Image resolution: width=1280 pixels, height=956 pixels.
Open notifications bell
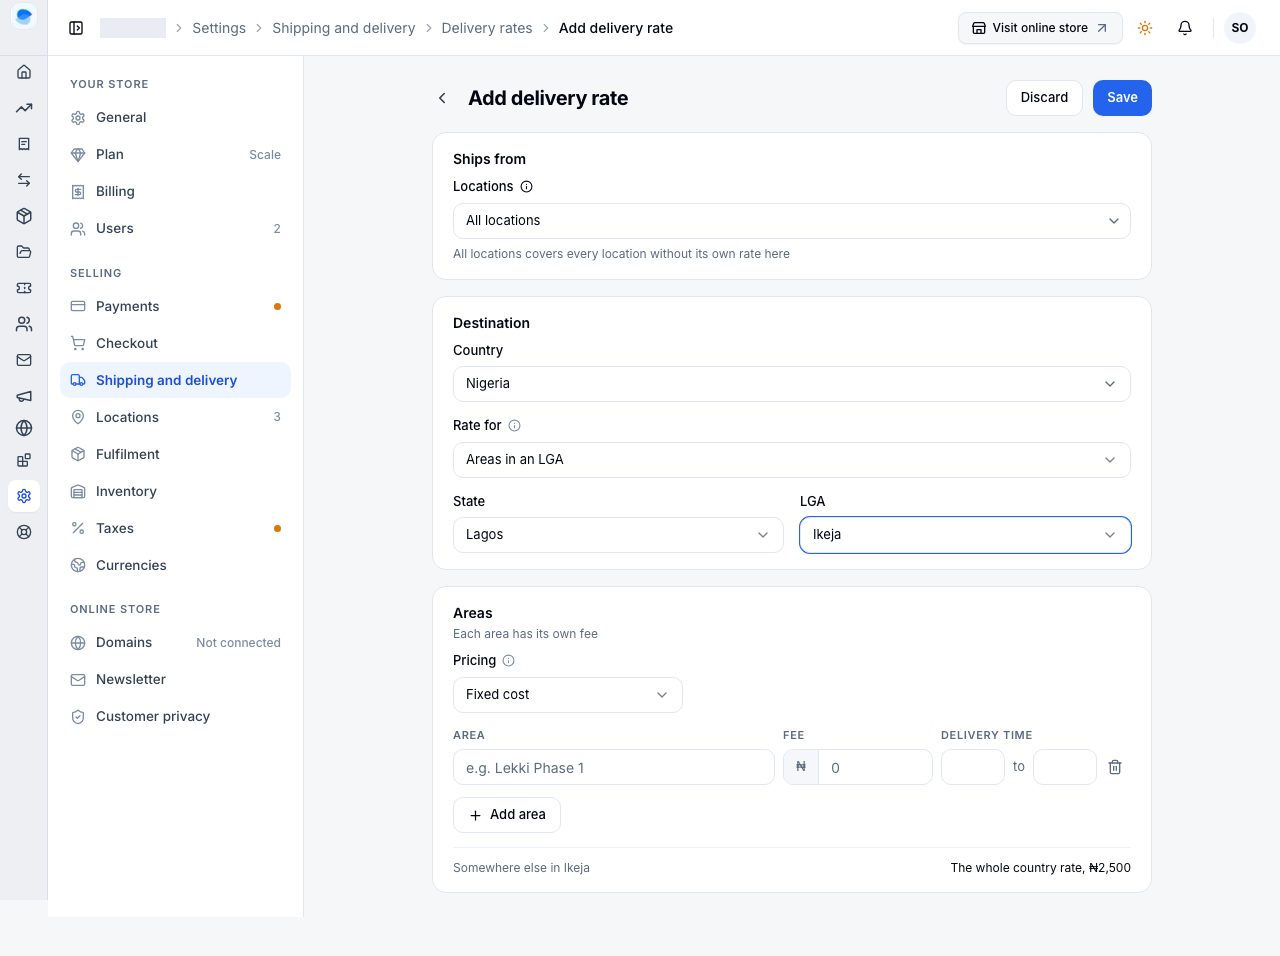(1185, 28)
